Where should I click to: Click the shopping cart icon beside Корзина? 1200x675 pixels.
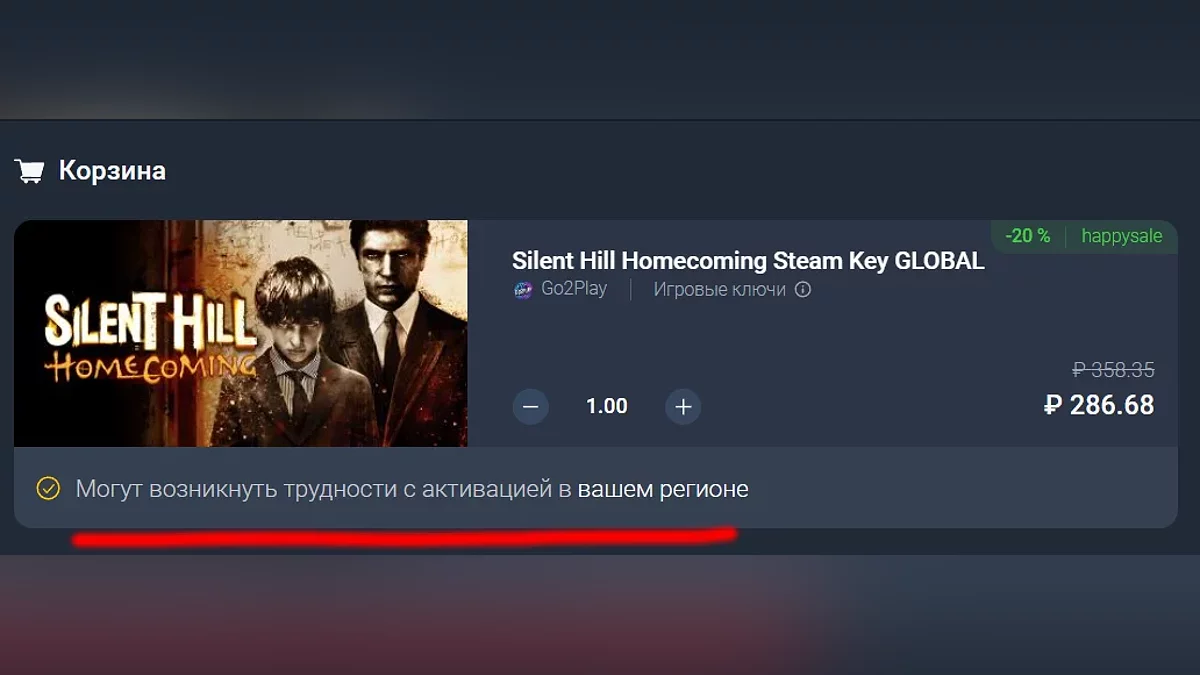click(x=29, y=172)
